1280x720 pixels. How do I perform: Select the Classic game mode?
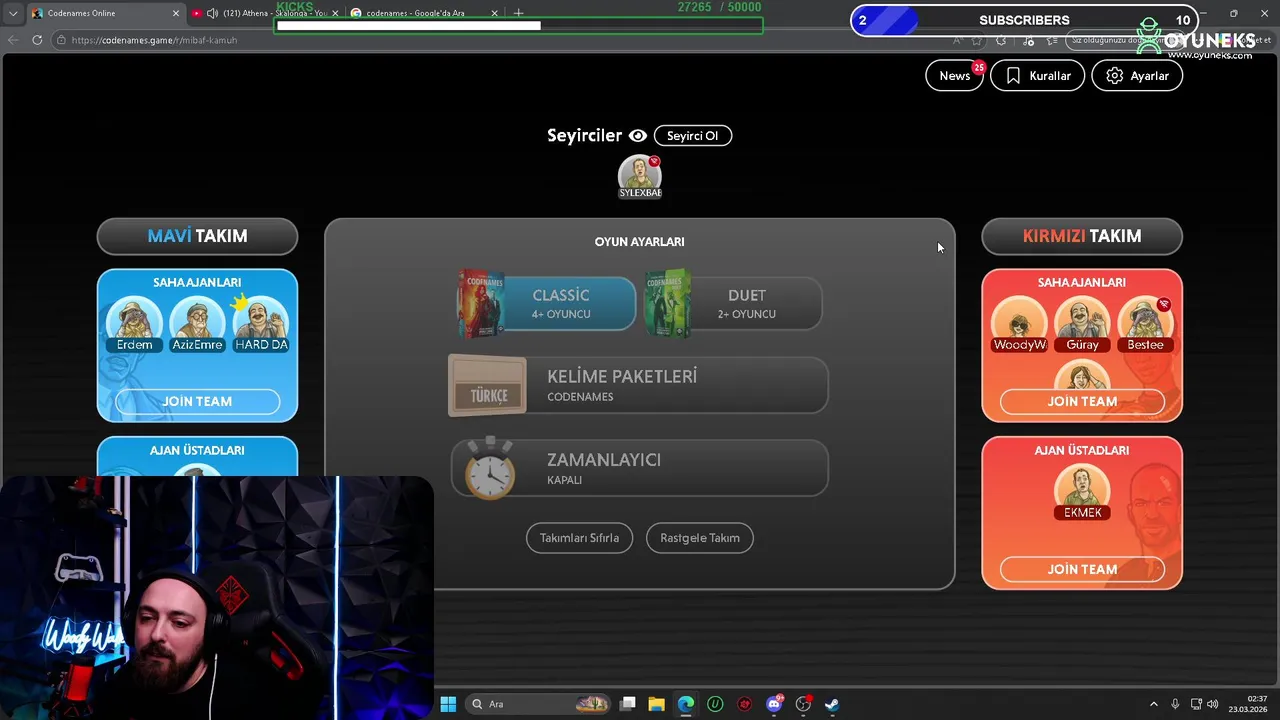pyautogui.click(x=546, y=304)
